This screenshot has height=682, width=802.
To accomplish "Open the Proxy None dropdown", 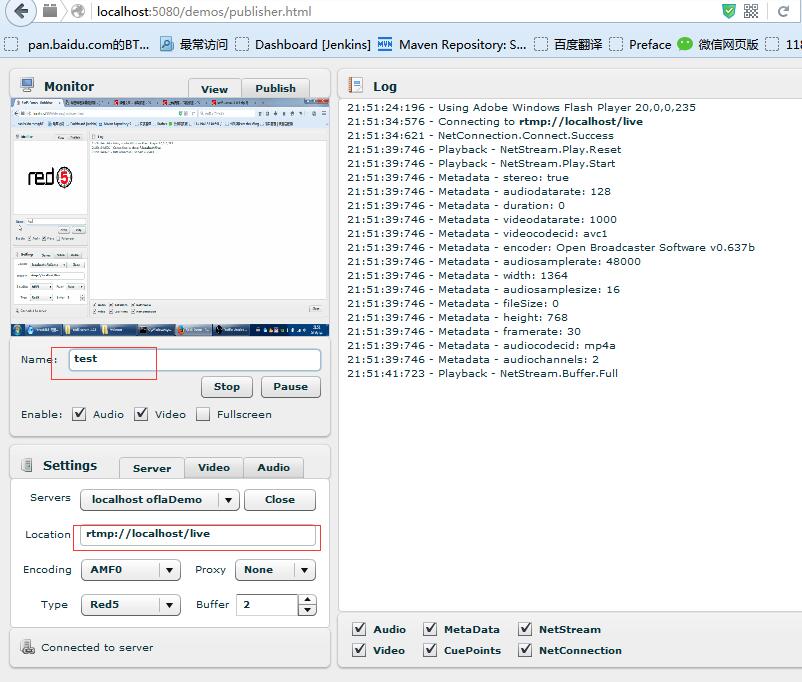I will point(275,569).
